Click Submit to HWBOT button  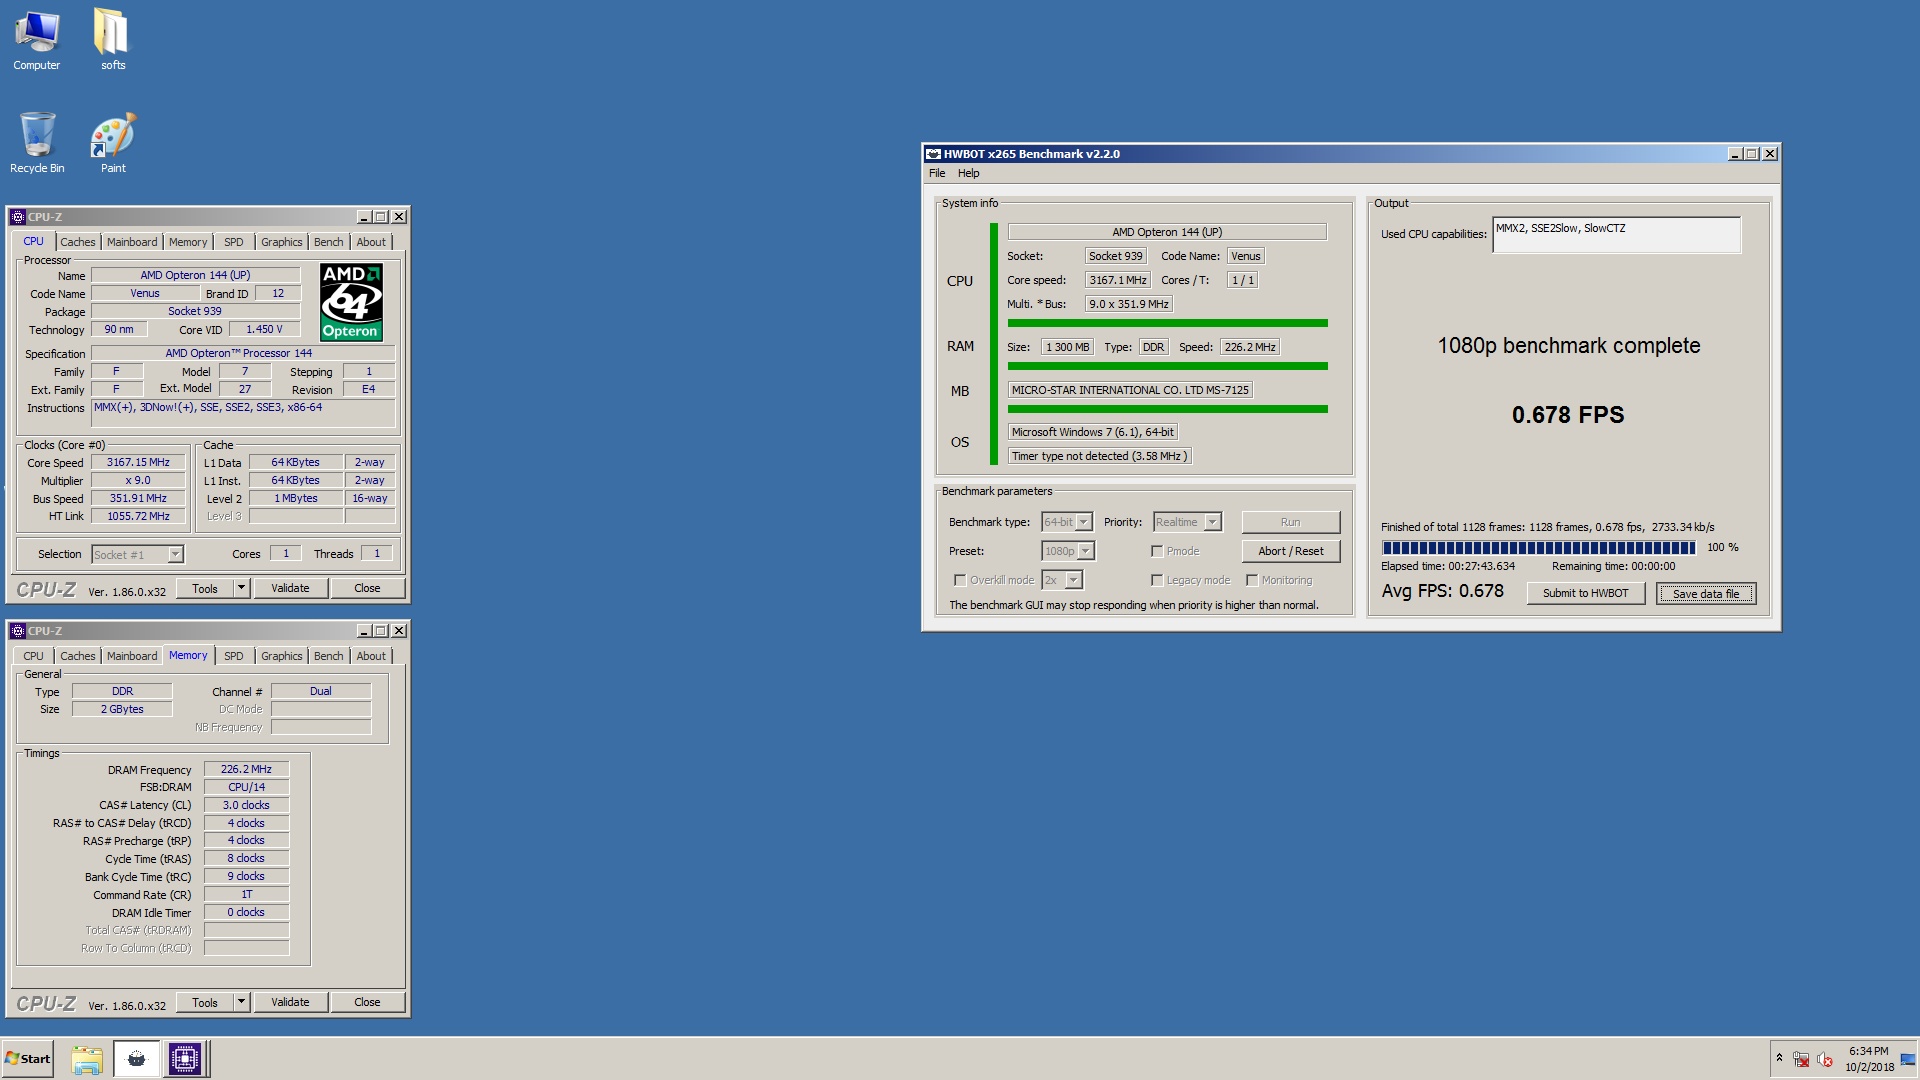(1585, 593)
